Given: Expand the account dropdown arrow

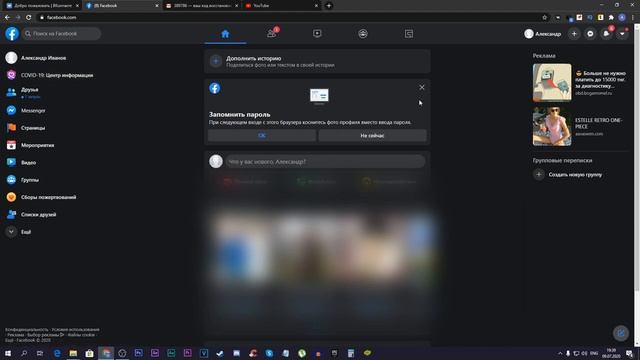Looking at the screenshot, I should pos(622,34).
